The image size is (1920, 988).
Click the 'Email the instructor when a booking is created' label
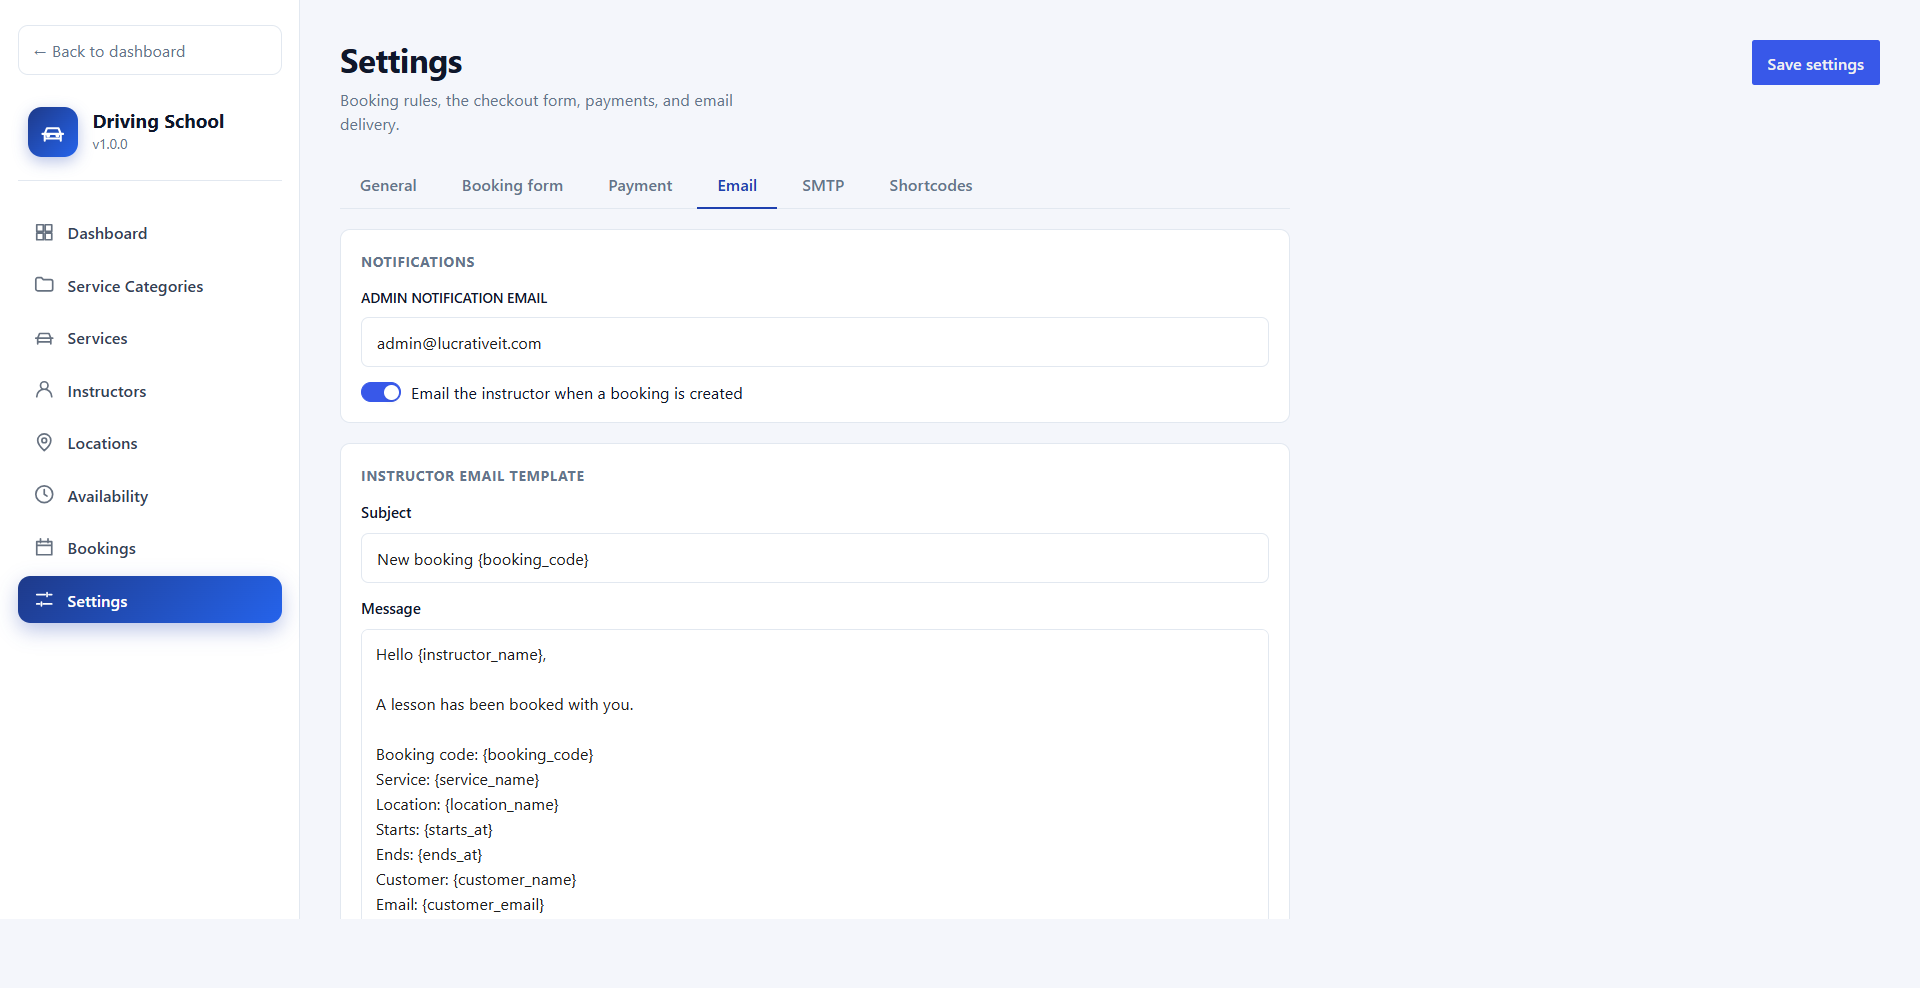click(577, 393)
